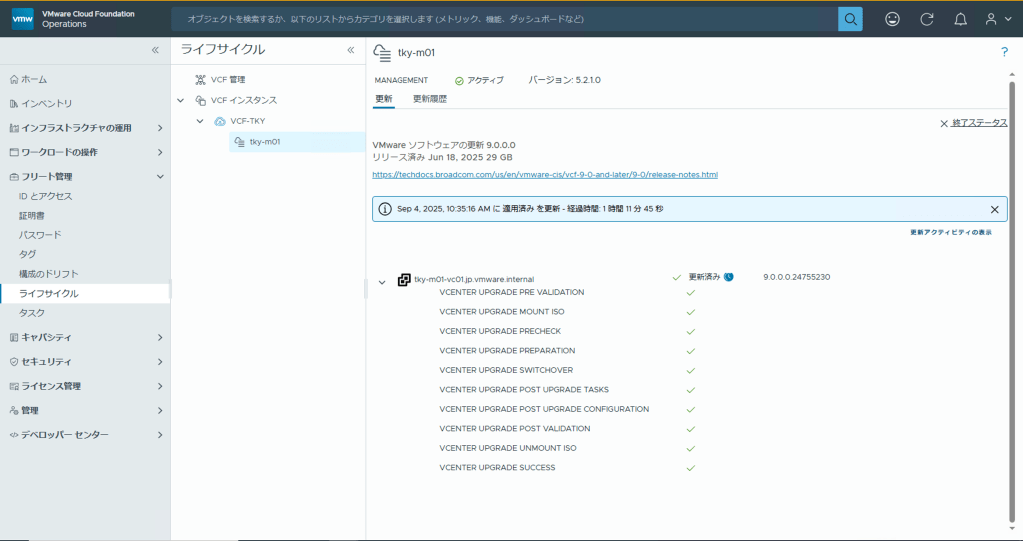Screen dimensions: 1023x541
Task: Click the search magnifier button
Action: [x=850, y=19]
